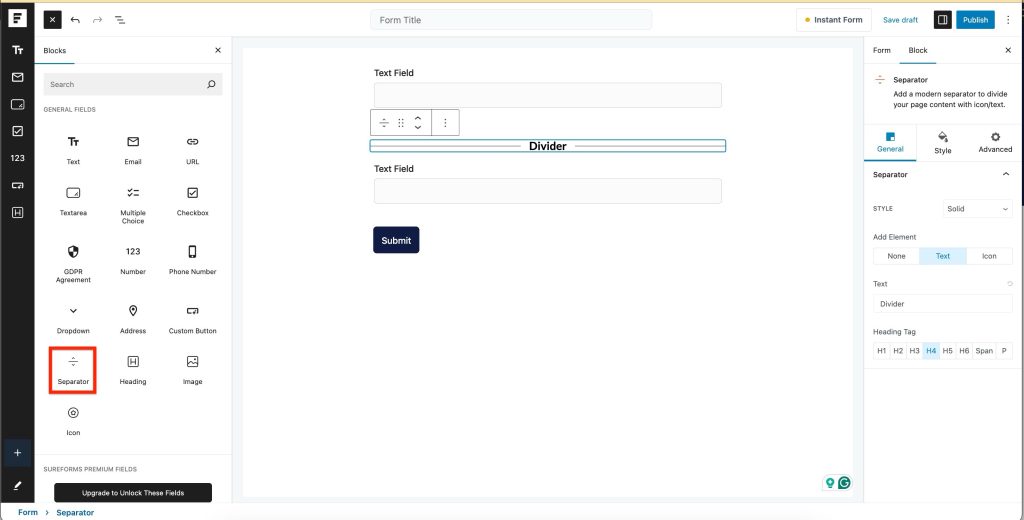
Task: Add the Address field block
Action: pos(133,318)
